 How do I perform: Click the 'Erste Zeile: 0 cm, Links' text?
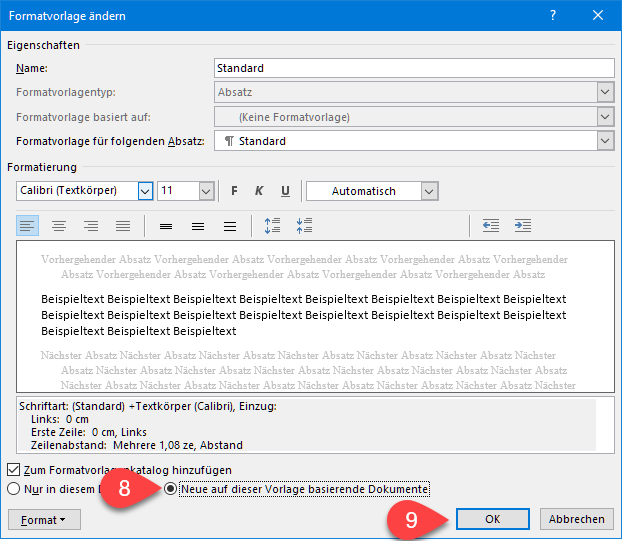coord(89,432)
